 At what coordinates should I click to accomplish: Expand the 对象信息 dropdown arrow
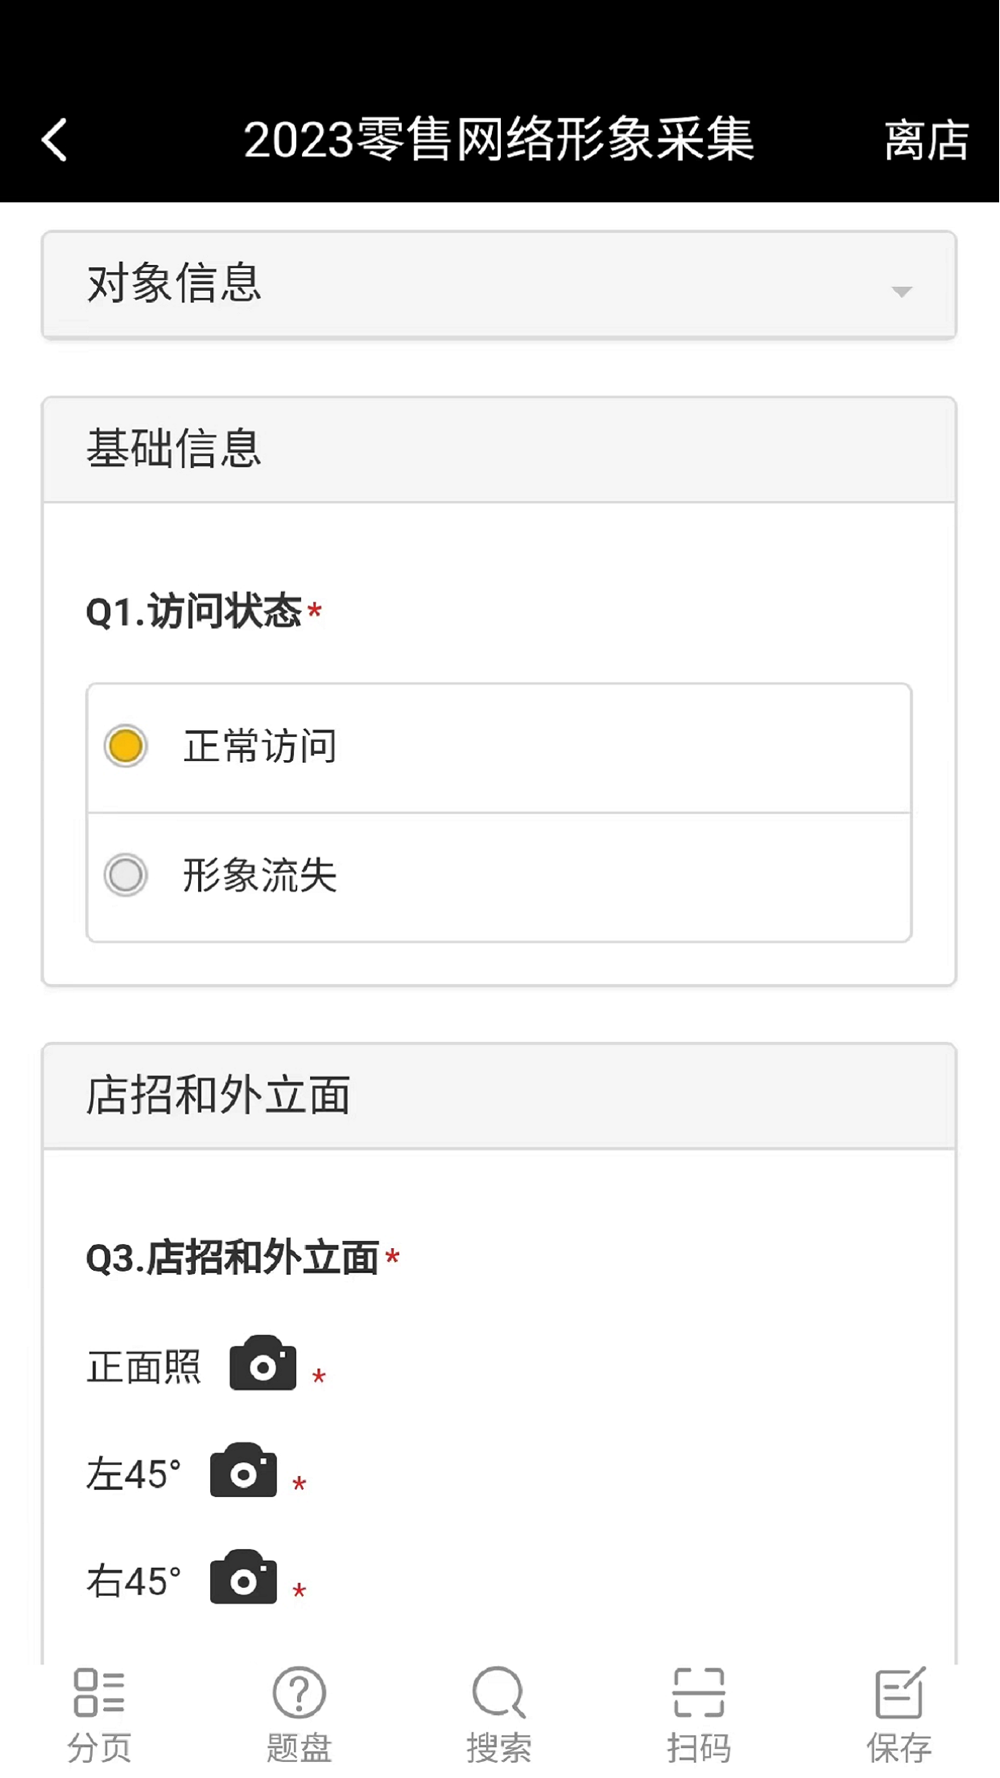tap(902, 291)
